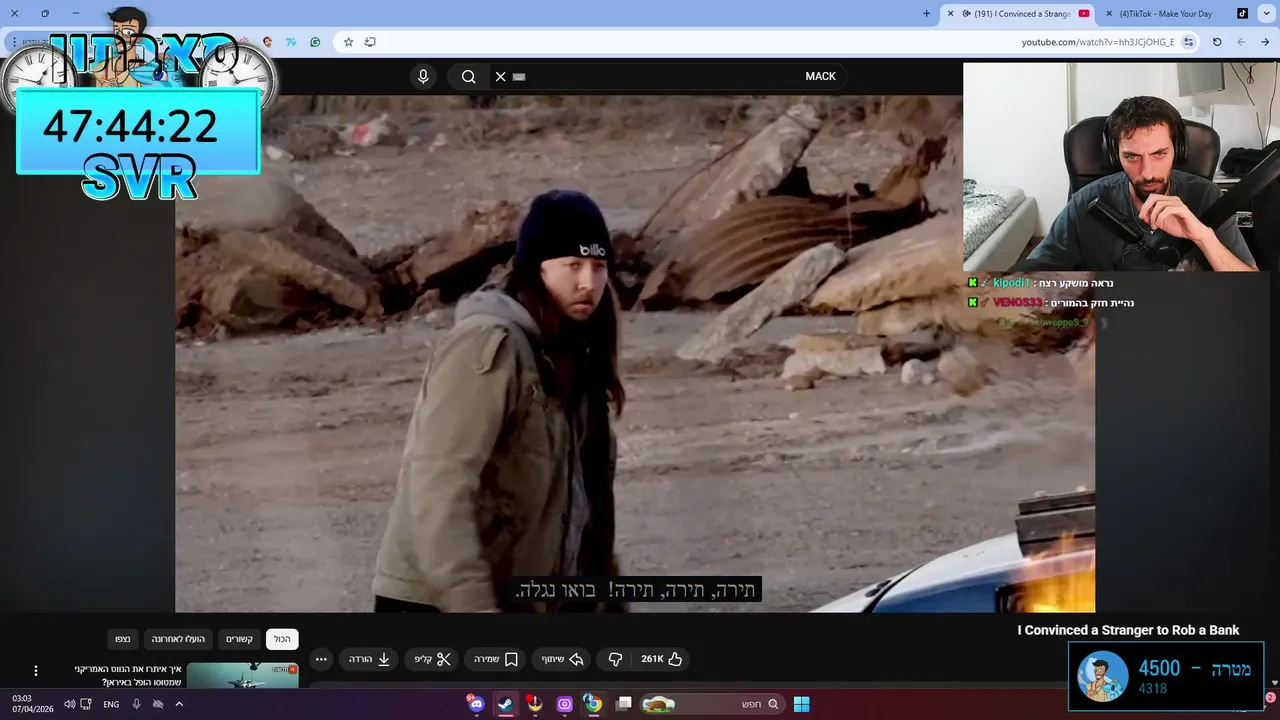Click the Clip (קליפ) scissors button
This screenshot has height=720, width=1280.
pyautogui.click(x=433, y=659)
